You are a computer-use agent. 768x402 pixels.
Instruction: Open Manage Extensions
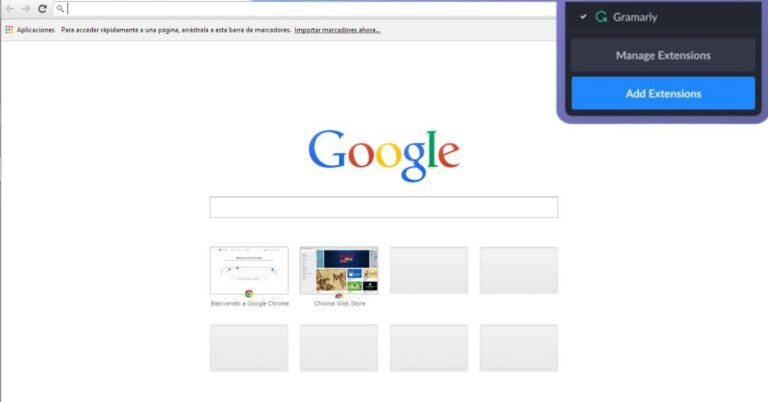tap(663, 55)
